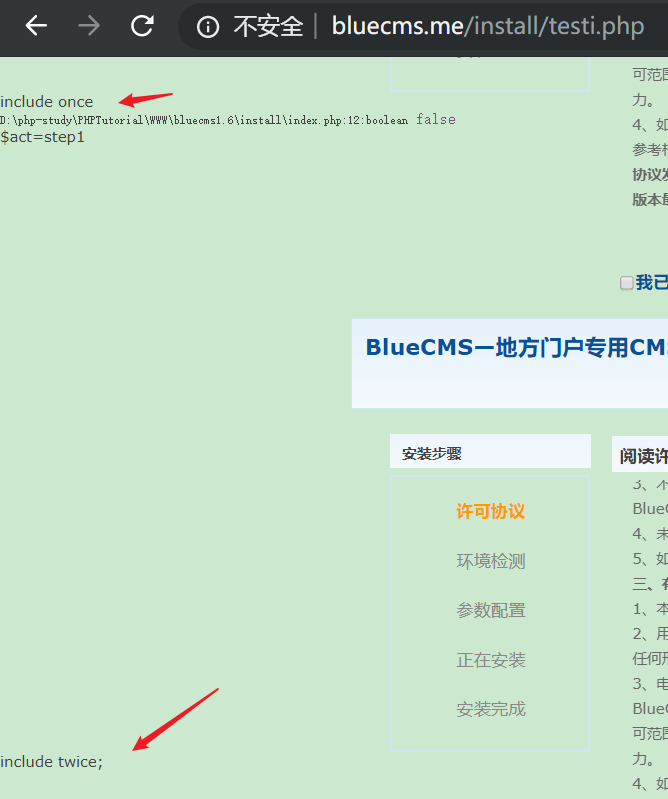Click the index.php:12 boolean false debug line
Image resolution: width=668 pixels, height=799 pixels.
tap(228, 120)
